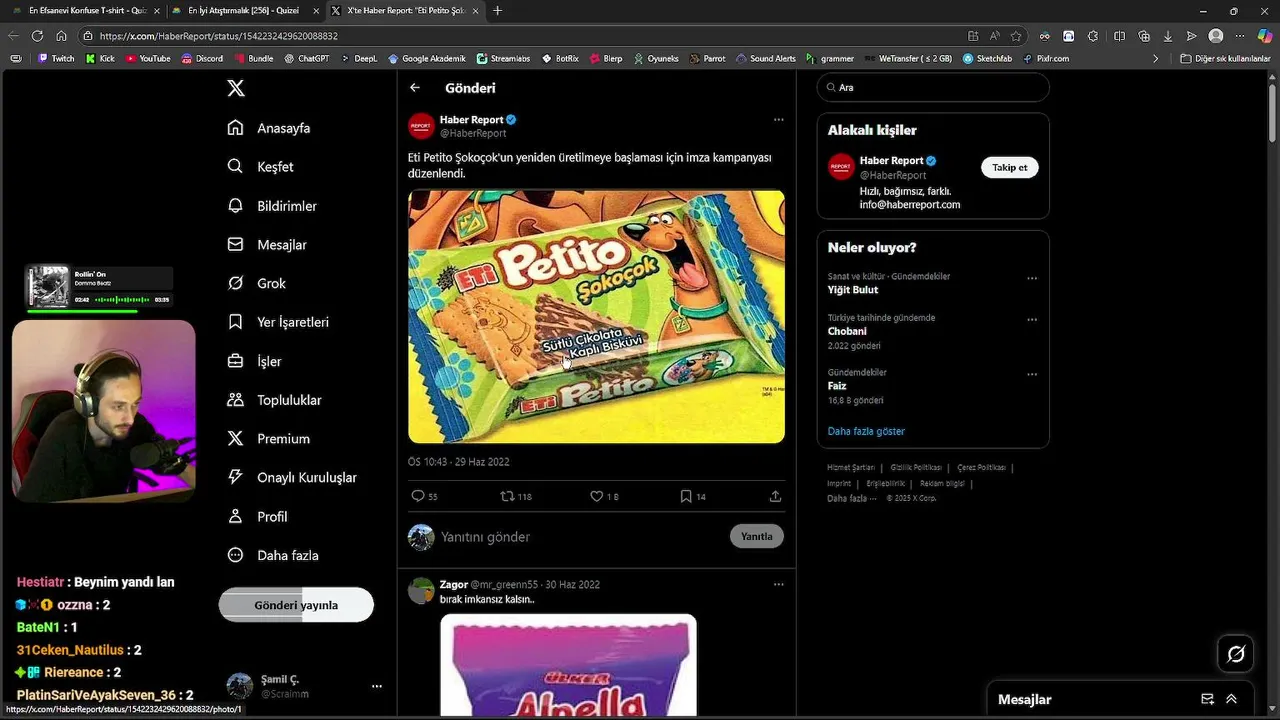1280x720 pixels.
Task: Open Keşfet from the sidebar
Action: click(x=260, y=167)
